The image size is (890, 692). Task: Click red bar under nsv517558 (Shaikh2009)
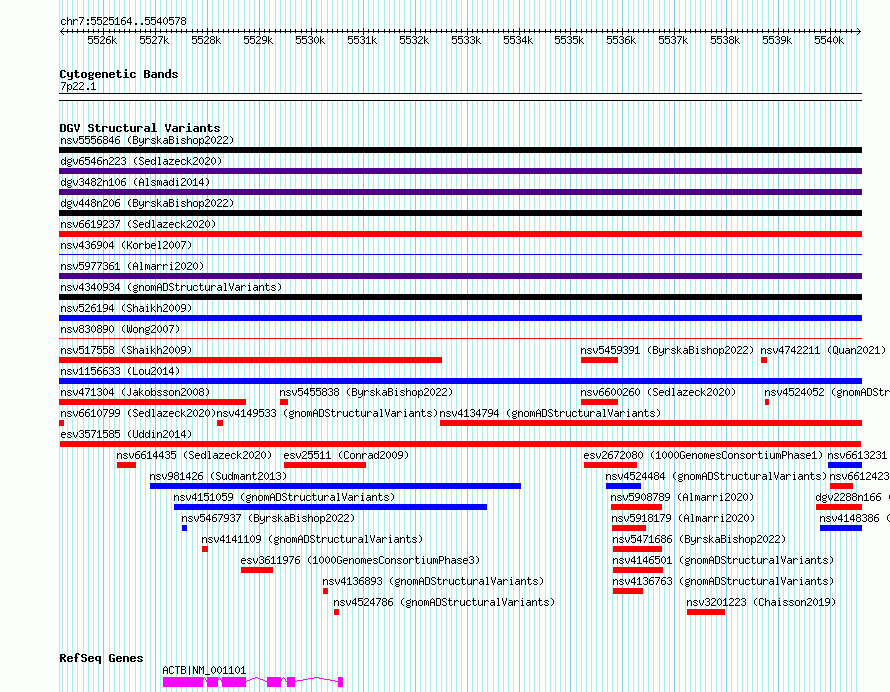point(250,360)
